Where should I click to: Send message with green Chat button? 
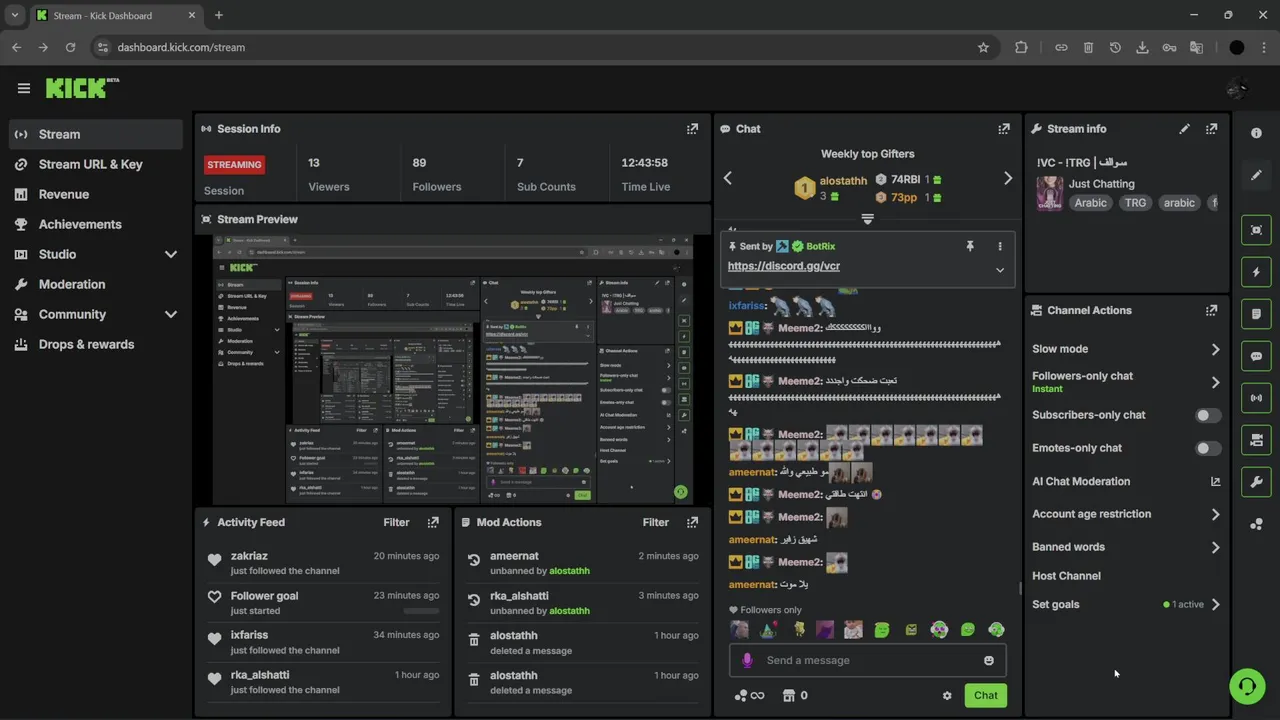point(986,696)
